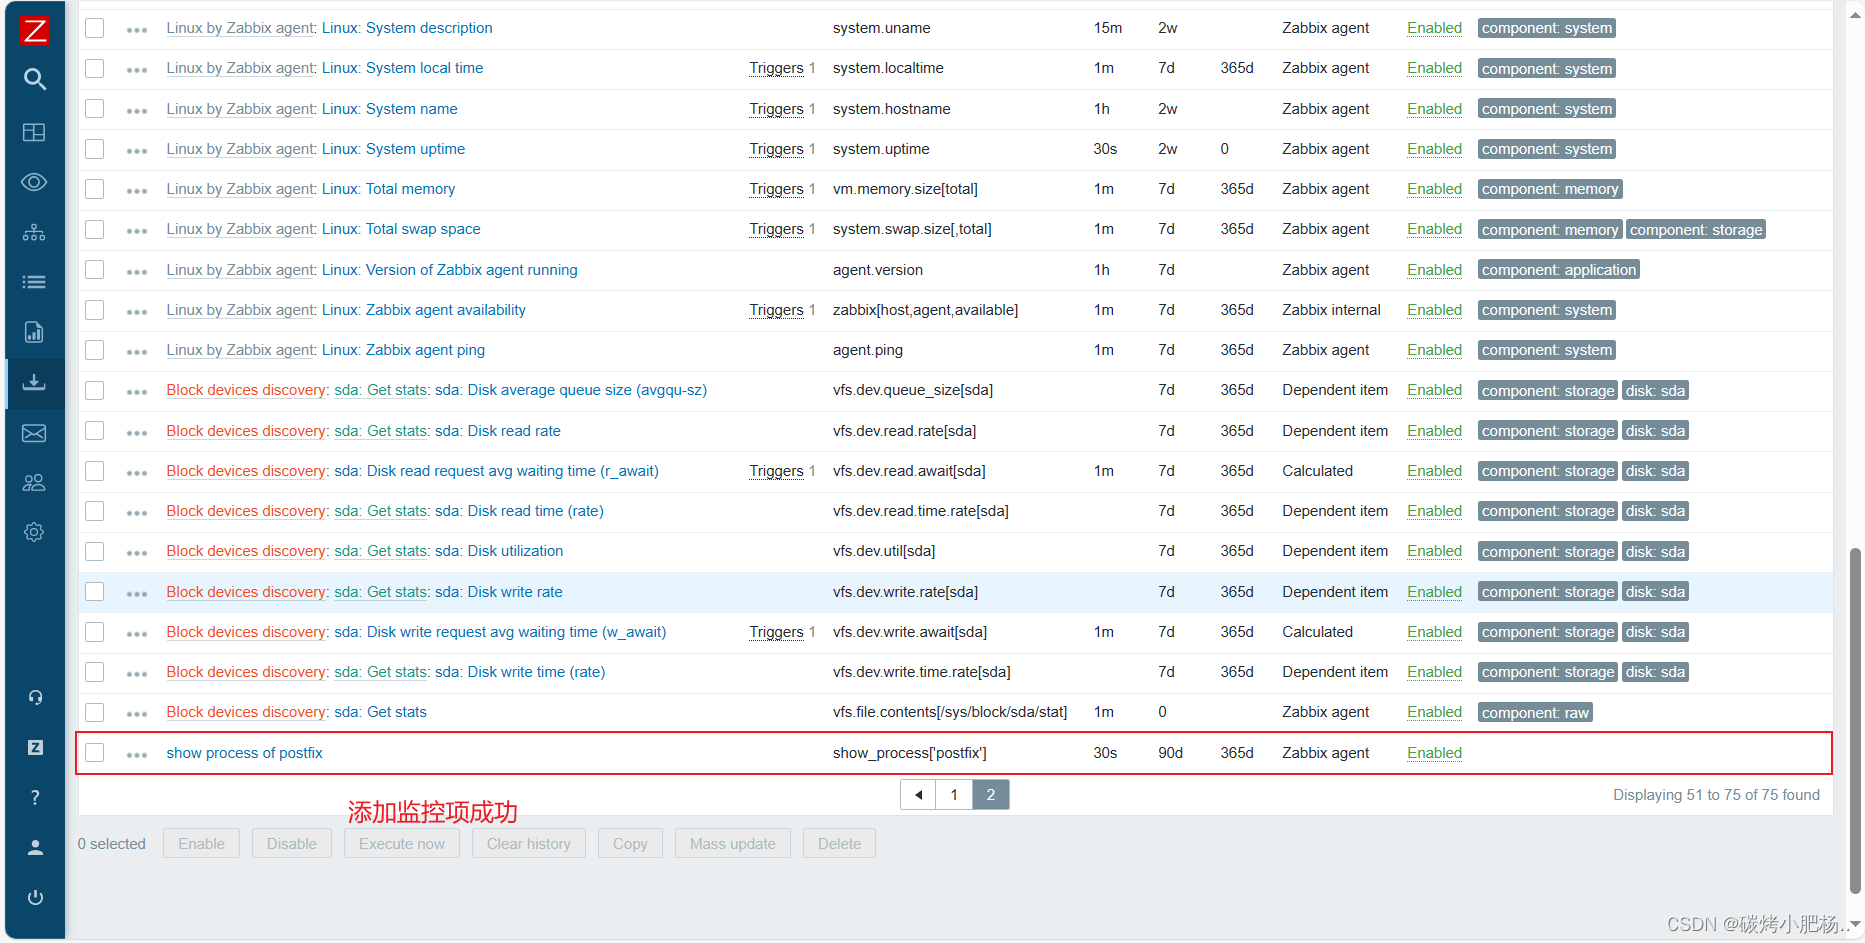Tick checkbox for Disk write rate item
The width and height of the screenshot is (1865, 943).
coord(95,592)
